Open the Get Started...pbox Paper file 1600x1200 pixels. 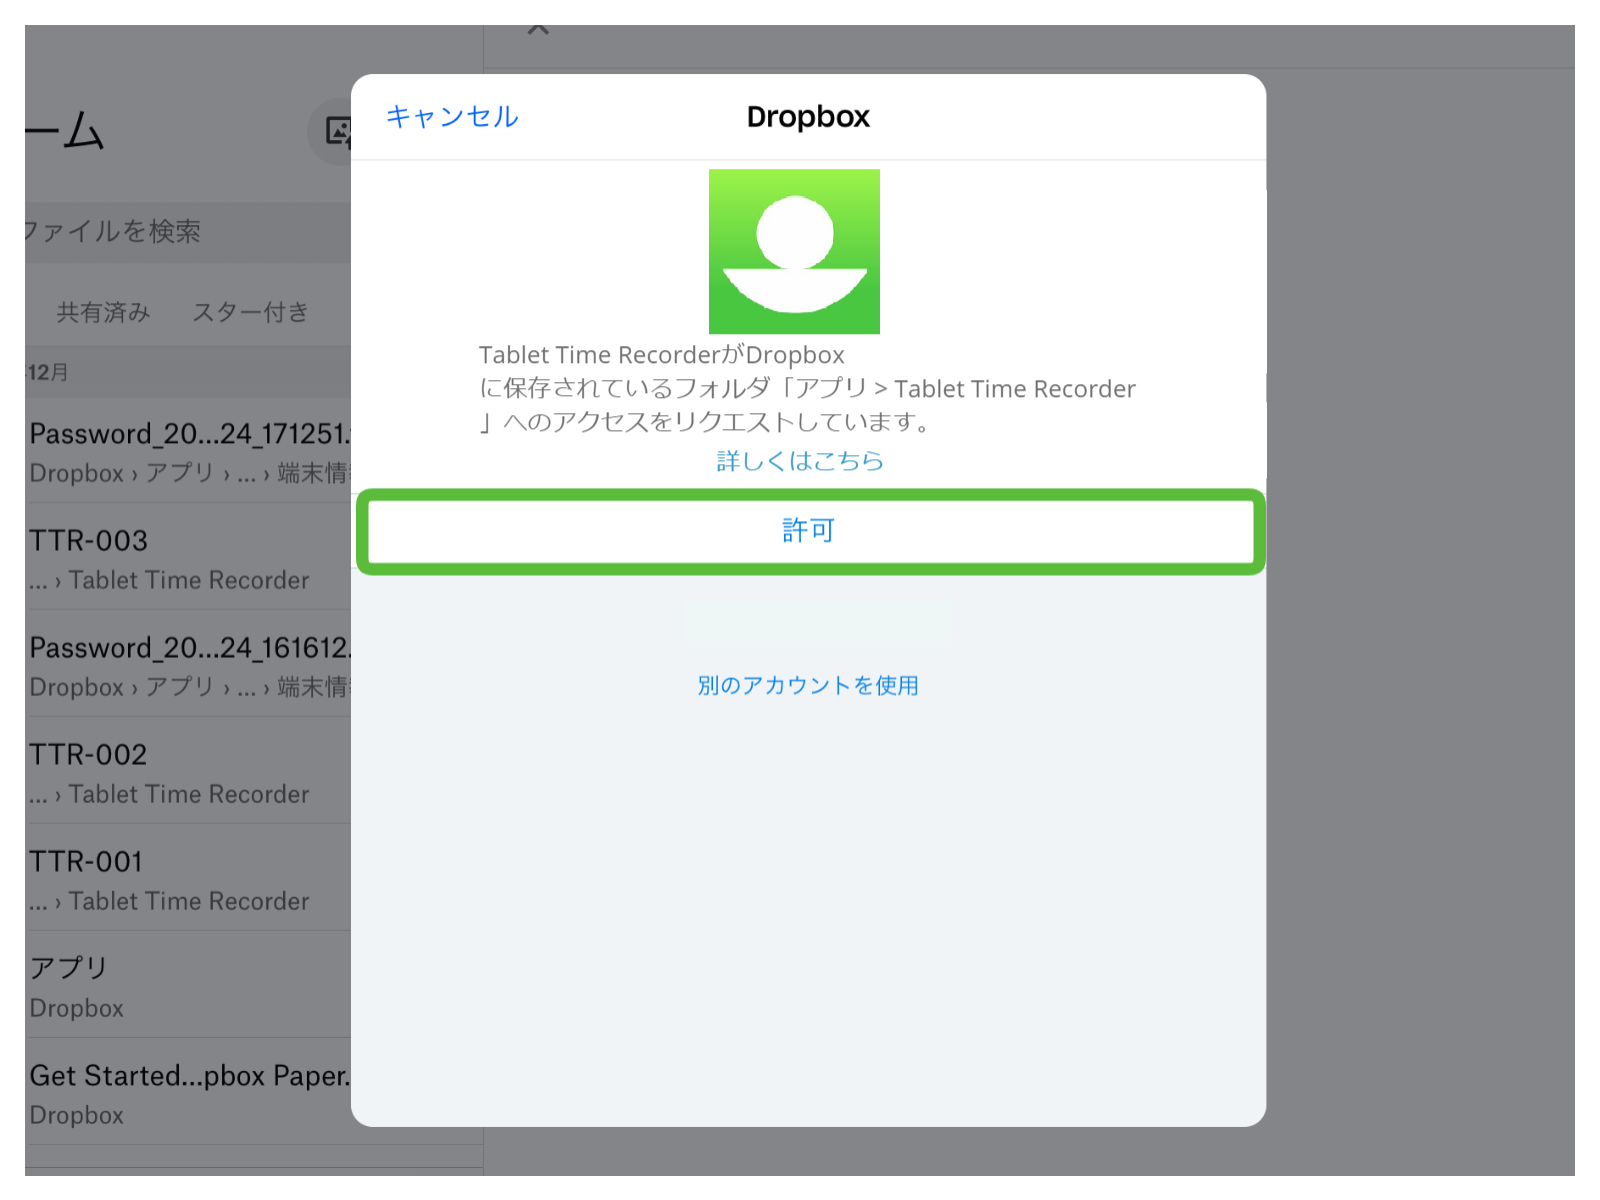[188, 1094]
